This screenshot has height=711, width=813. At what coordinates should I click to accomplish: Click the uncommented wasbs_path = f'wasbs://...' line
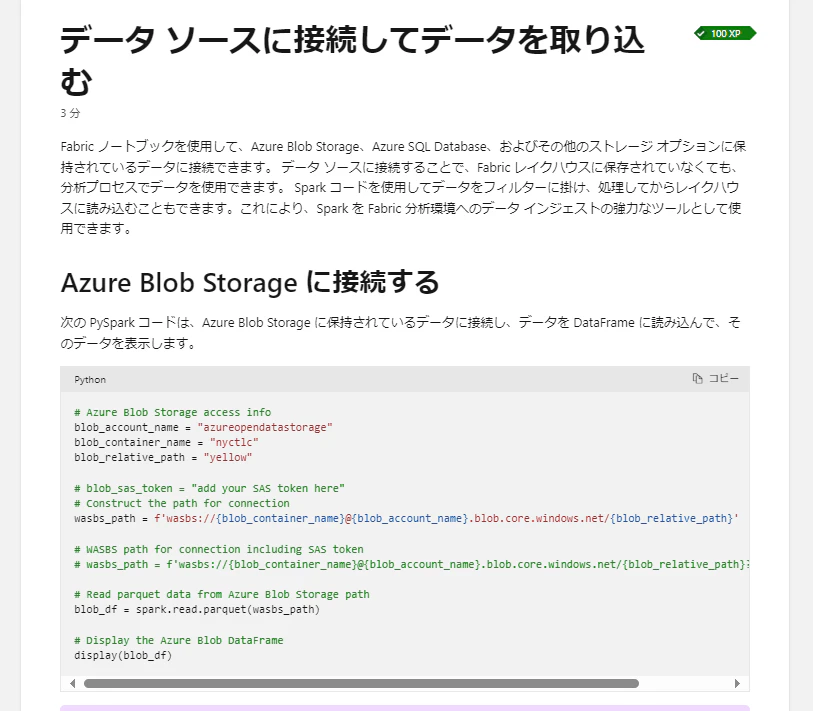coord(406,519)
